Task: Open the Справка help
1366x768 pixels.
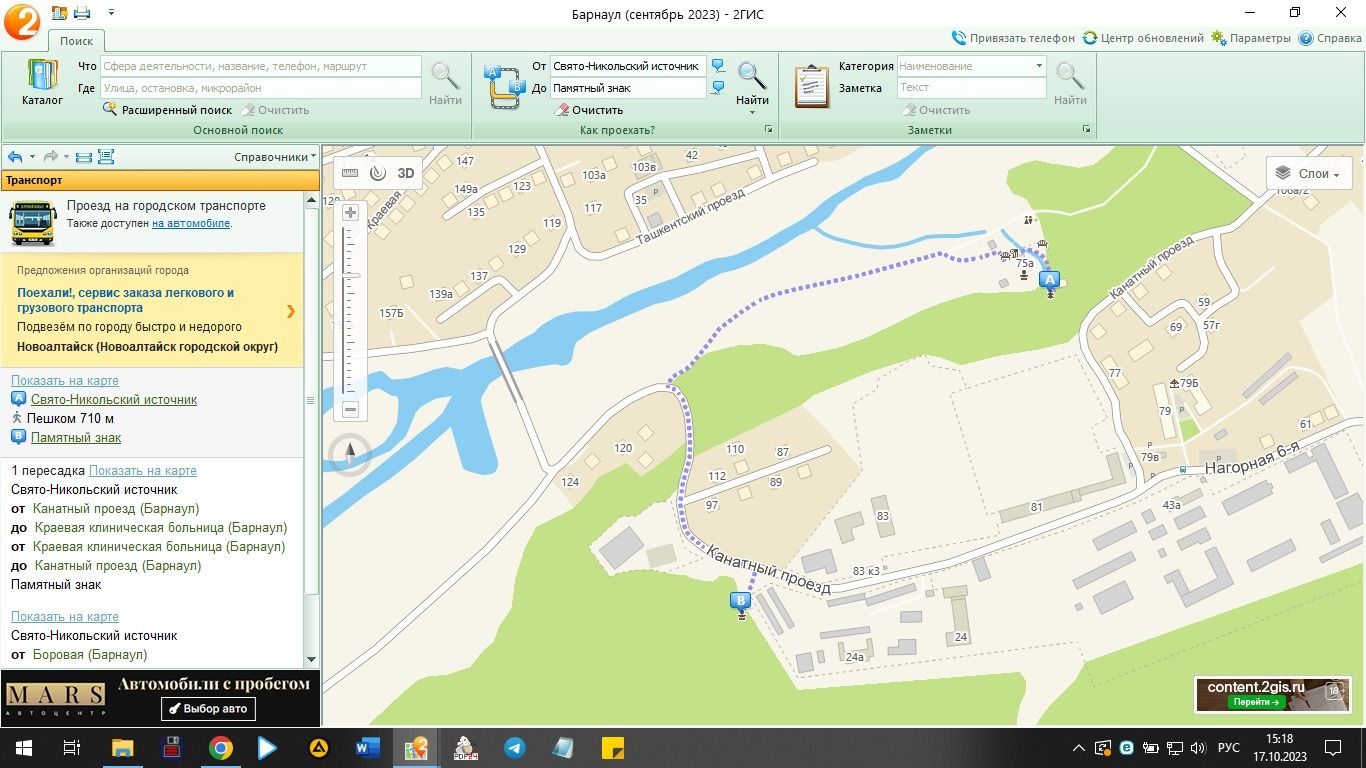Action: pyautogui.click(x=1330, y=38)
